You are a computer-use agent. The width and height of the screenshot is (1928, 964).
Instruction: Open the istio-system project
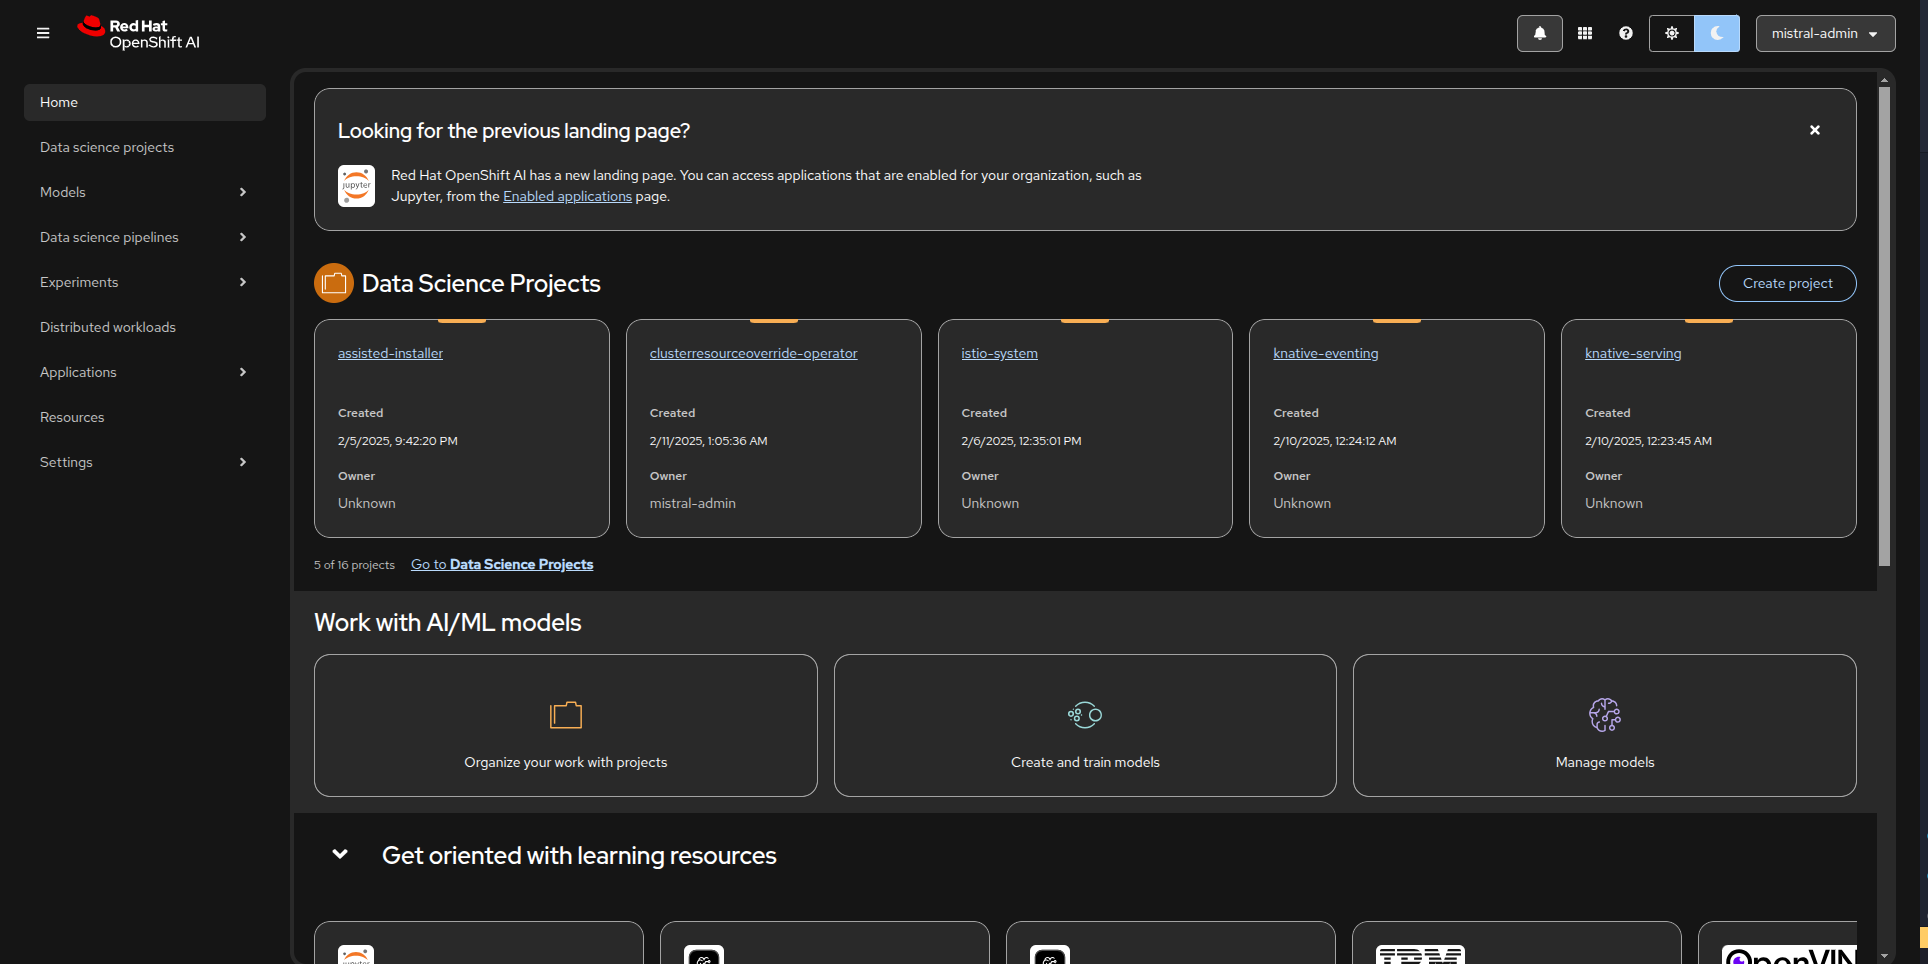coord(999,353)
